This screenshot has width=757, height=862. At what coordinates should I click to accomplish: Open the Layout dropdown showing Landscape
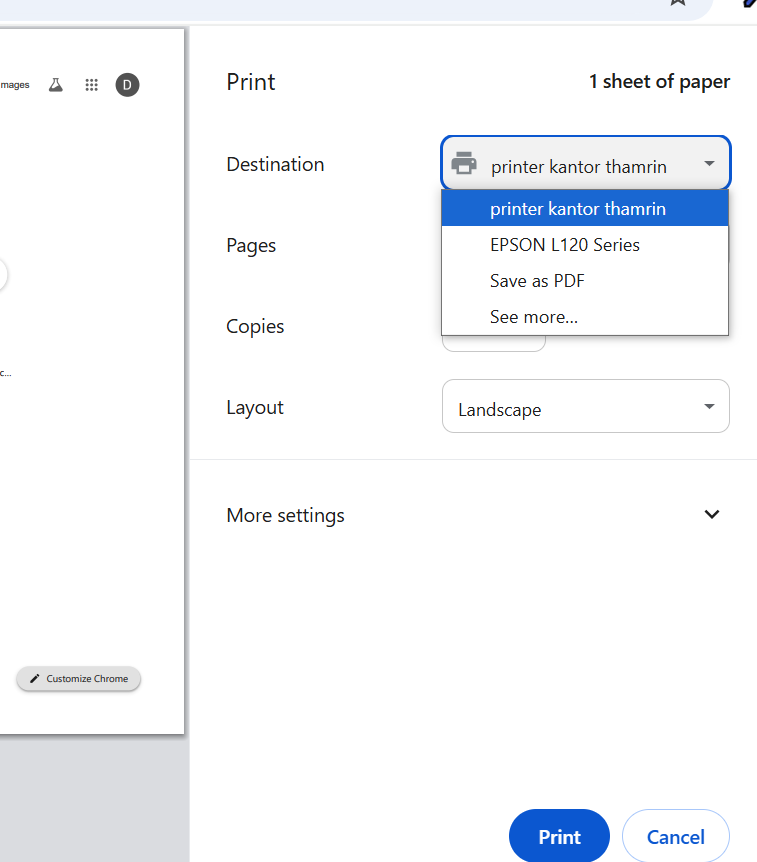coord(585,407)
